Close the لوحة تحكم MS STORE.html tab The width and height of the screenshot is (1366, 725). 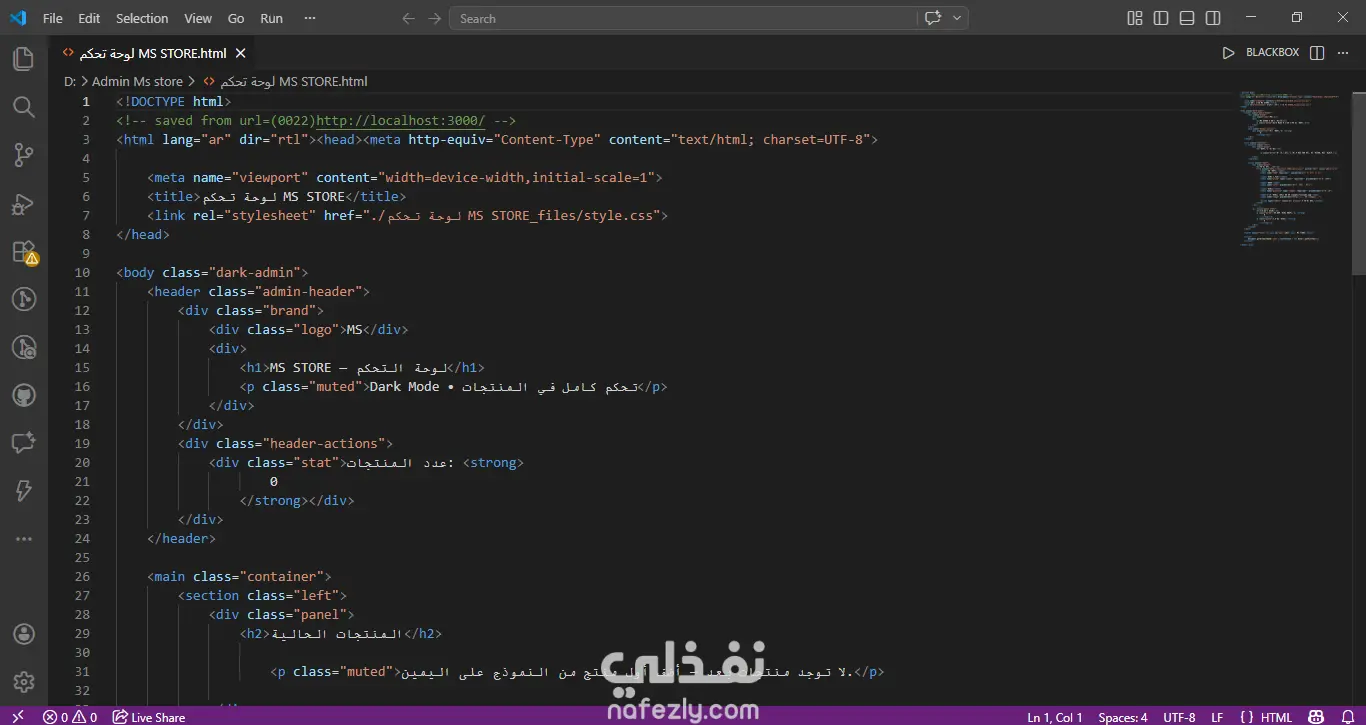pyautogui.click(x=241, y=53)
